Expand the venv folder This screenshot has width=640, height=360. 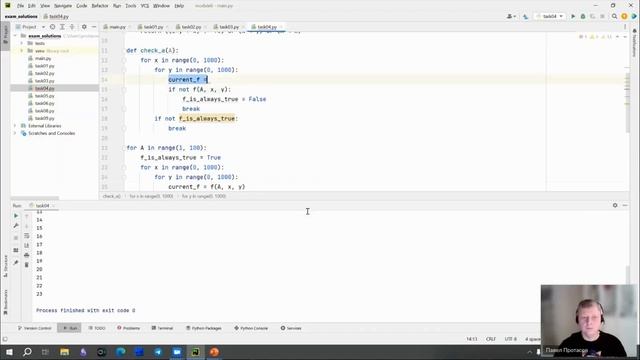click(22, 51)
